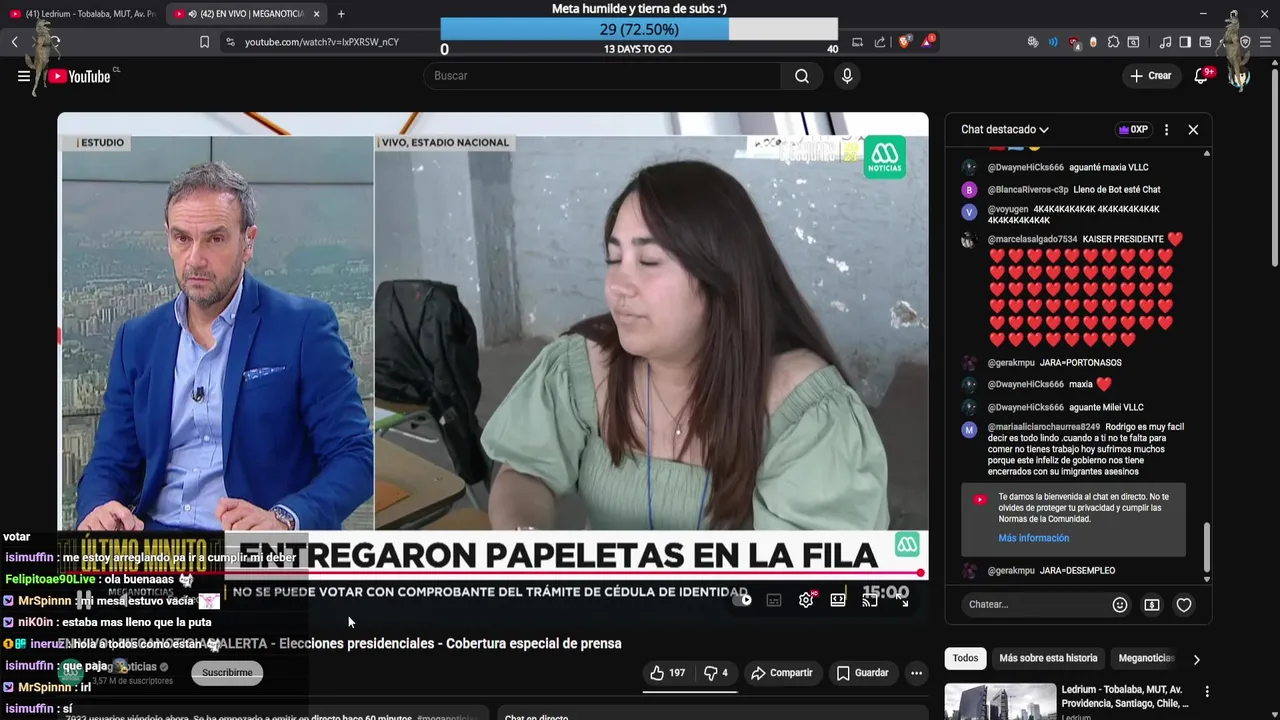Open Brave Shields lion icon

[x=904, y=42]
